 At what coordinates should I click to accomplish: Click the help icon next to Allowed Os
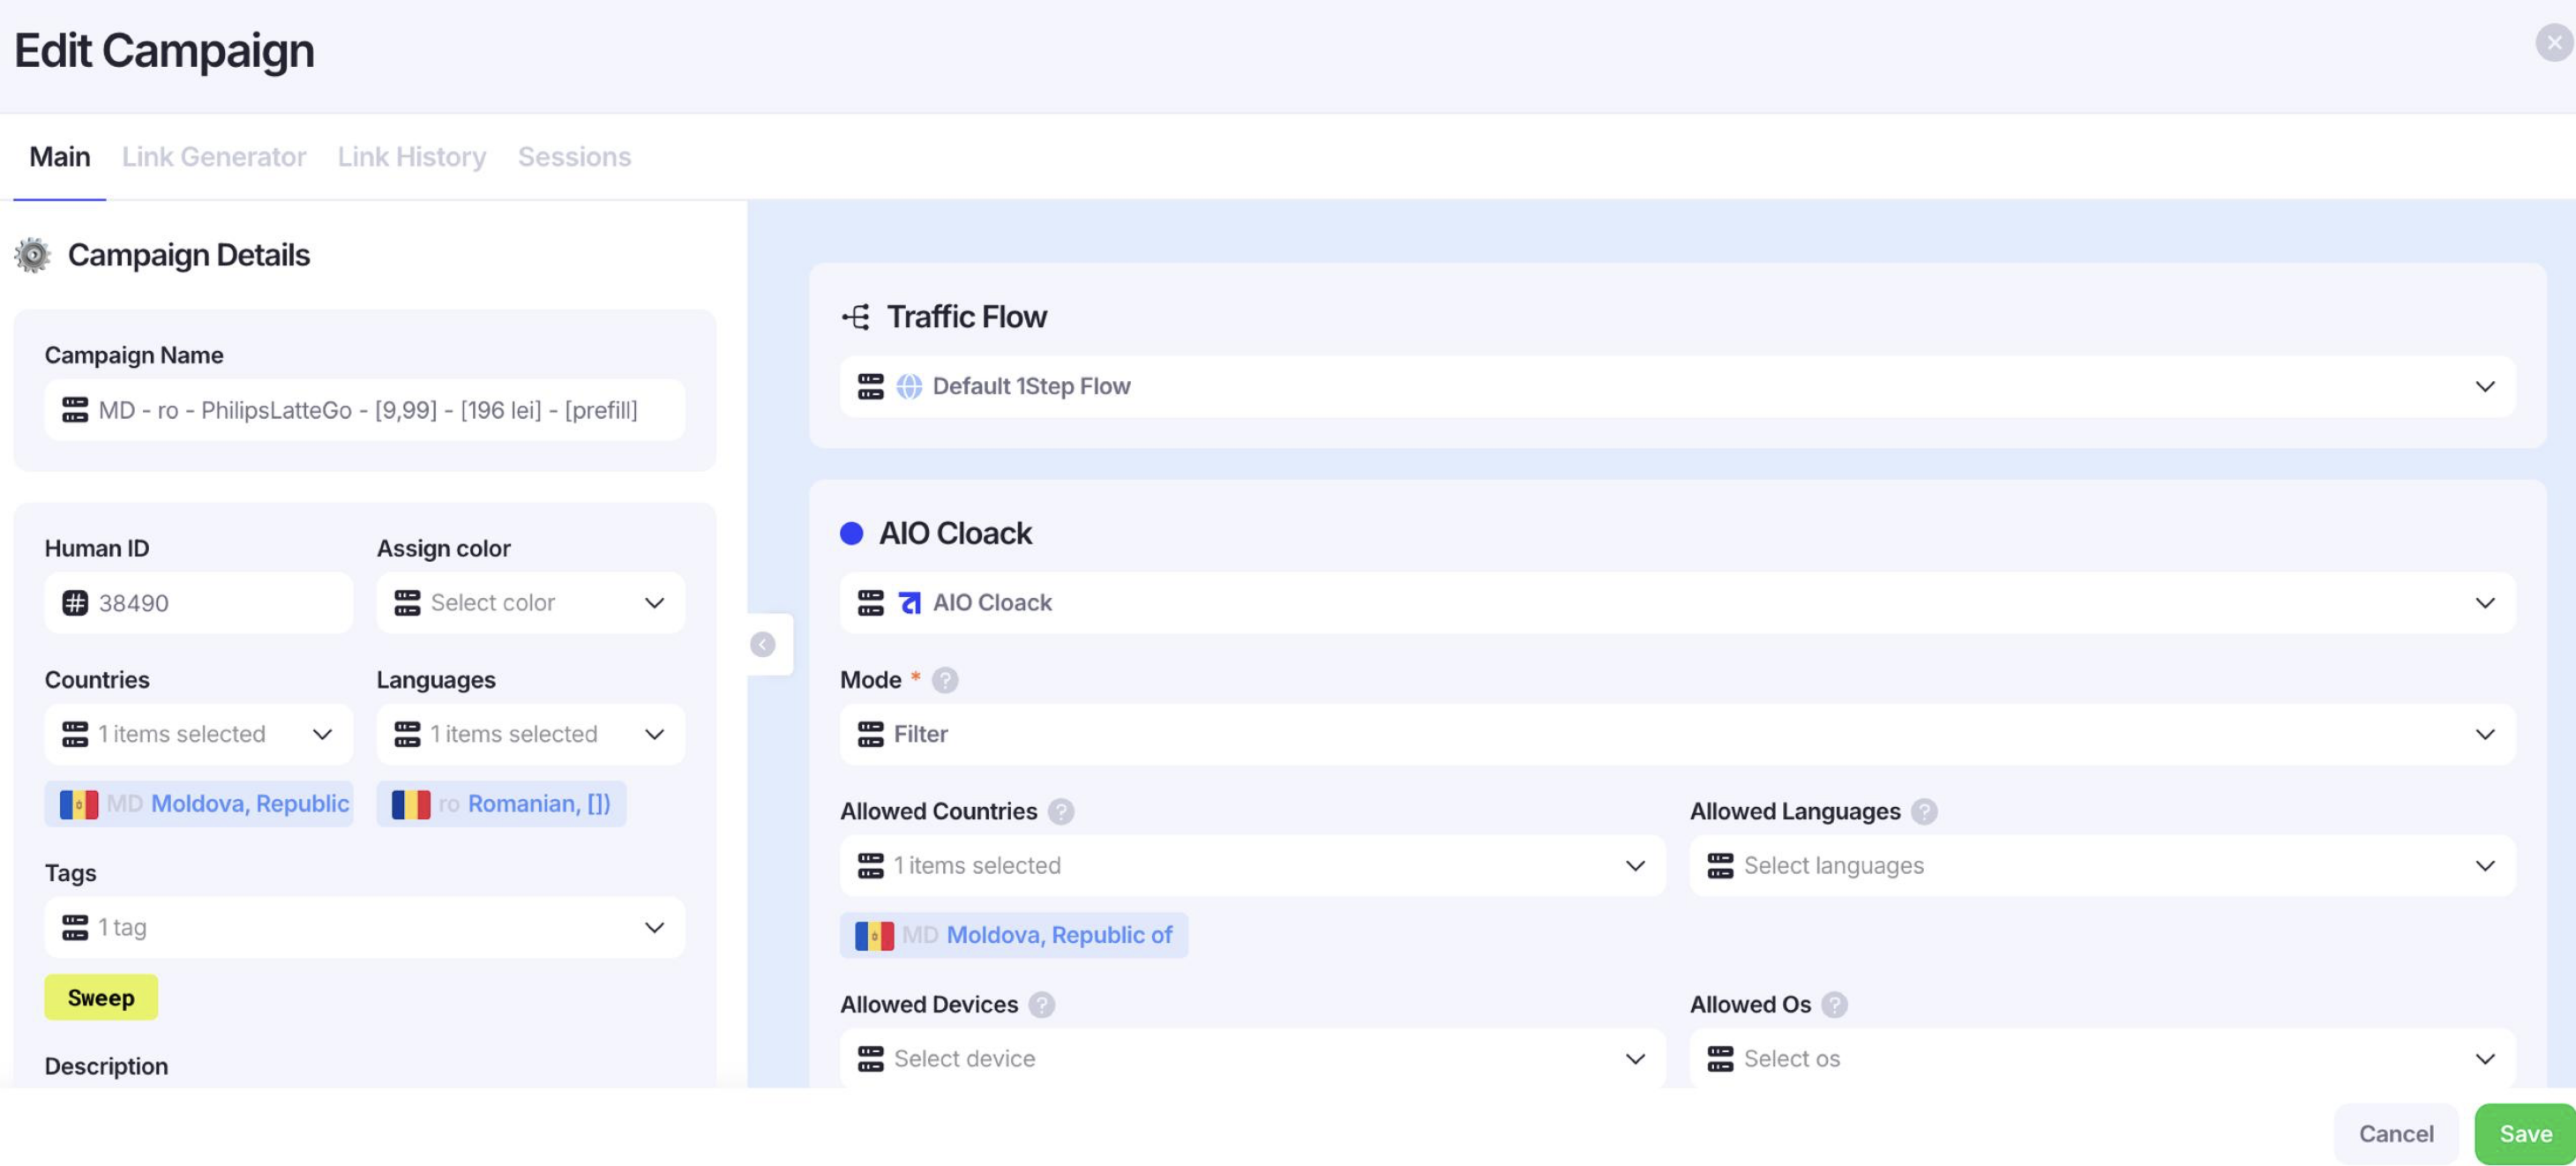pyautogui.click(x=1833, y=1005)
